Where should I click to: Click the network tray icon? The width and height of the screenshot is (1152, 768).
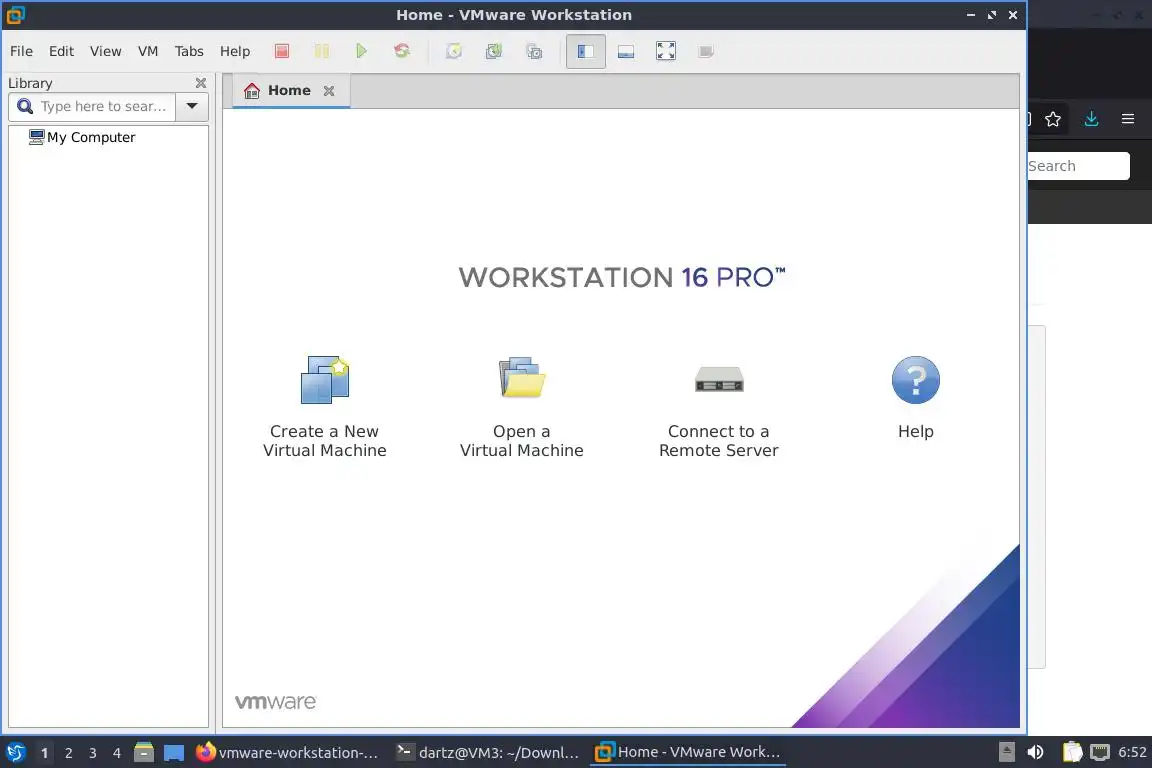[x=1100, y=752]
